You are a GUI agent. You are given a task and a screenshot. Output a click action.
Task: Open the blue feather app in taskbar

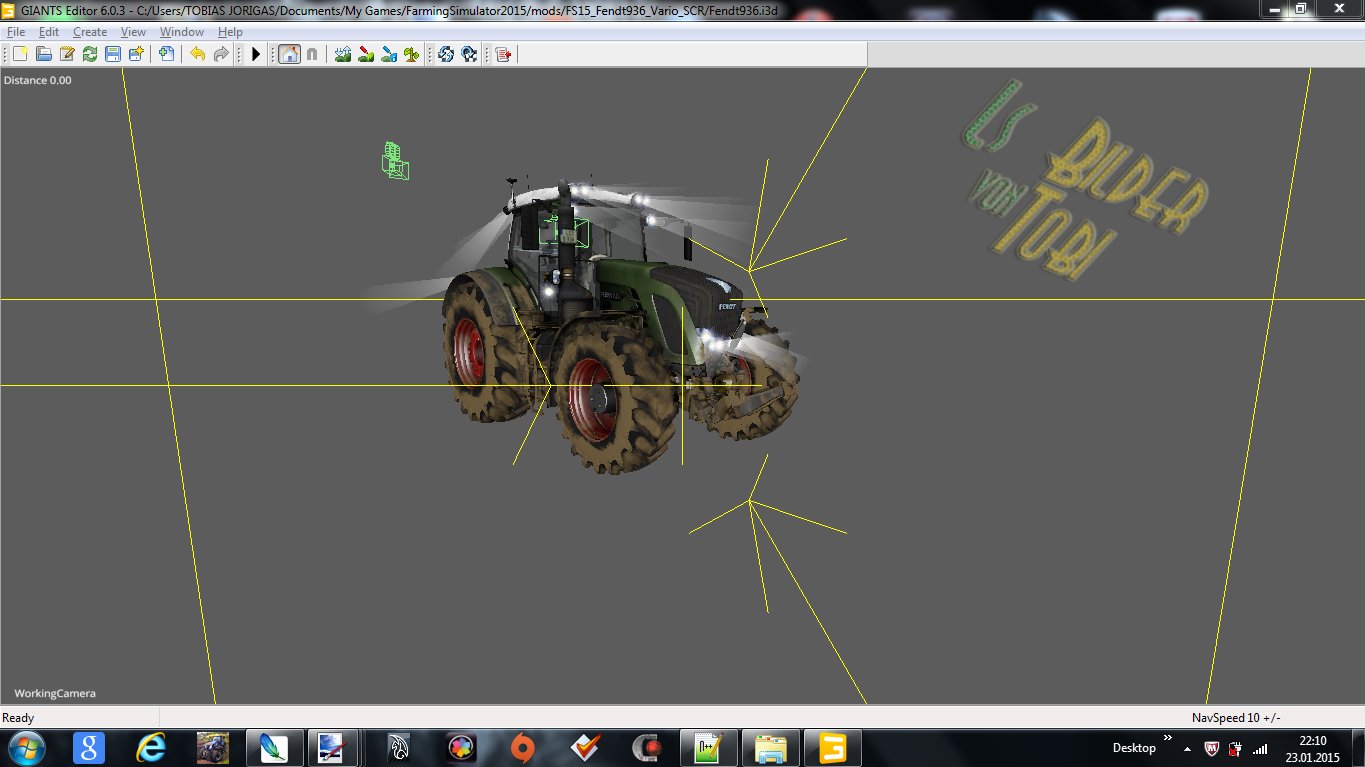pyautogui.click(x=273, y=747)
